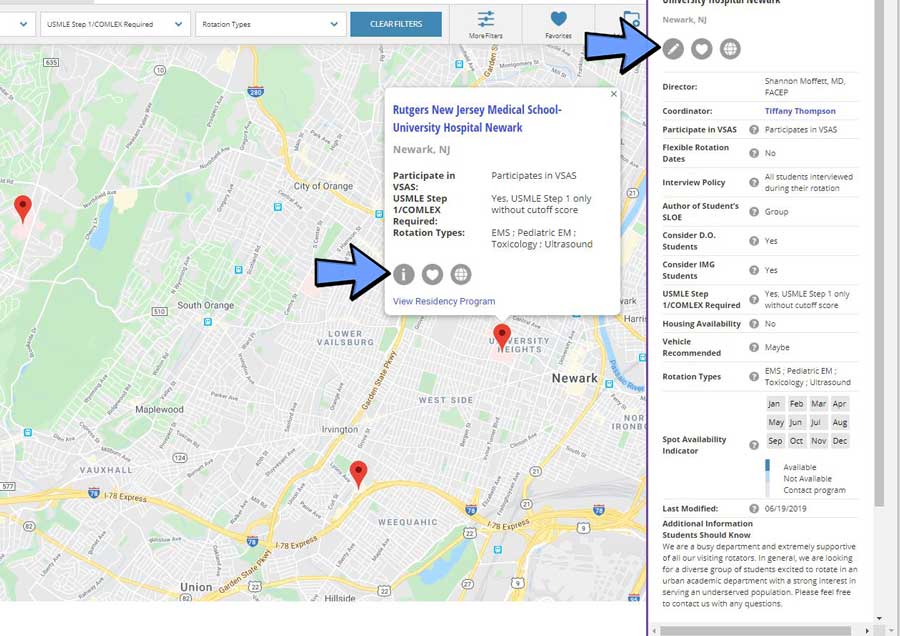Click the 06/19/2019 last modified date

coord(785,509)
